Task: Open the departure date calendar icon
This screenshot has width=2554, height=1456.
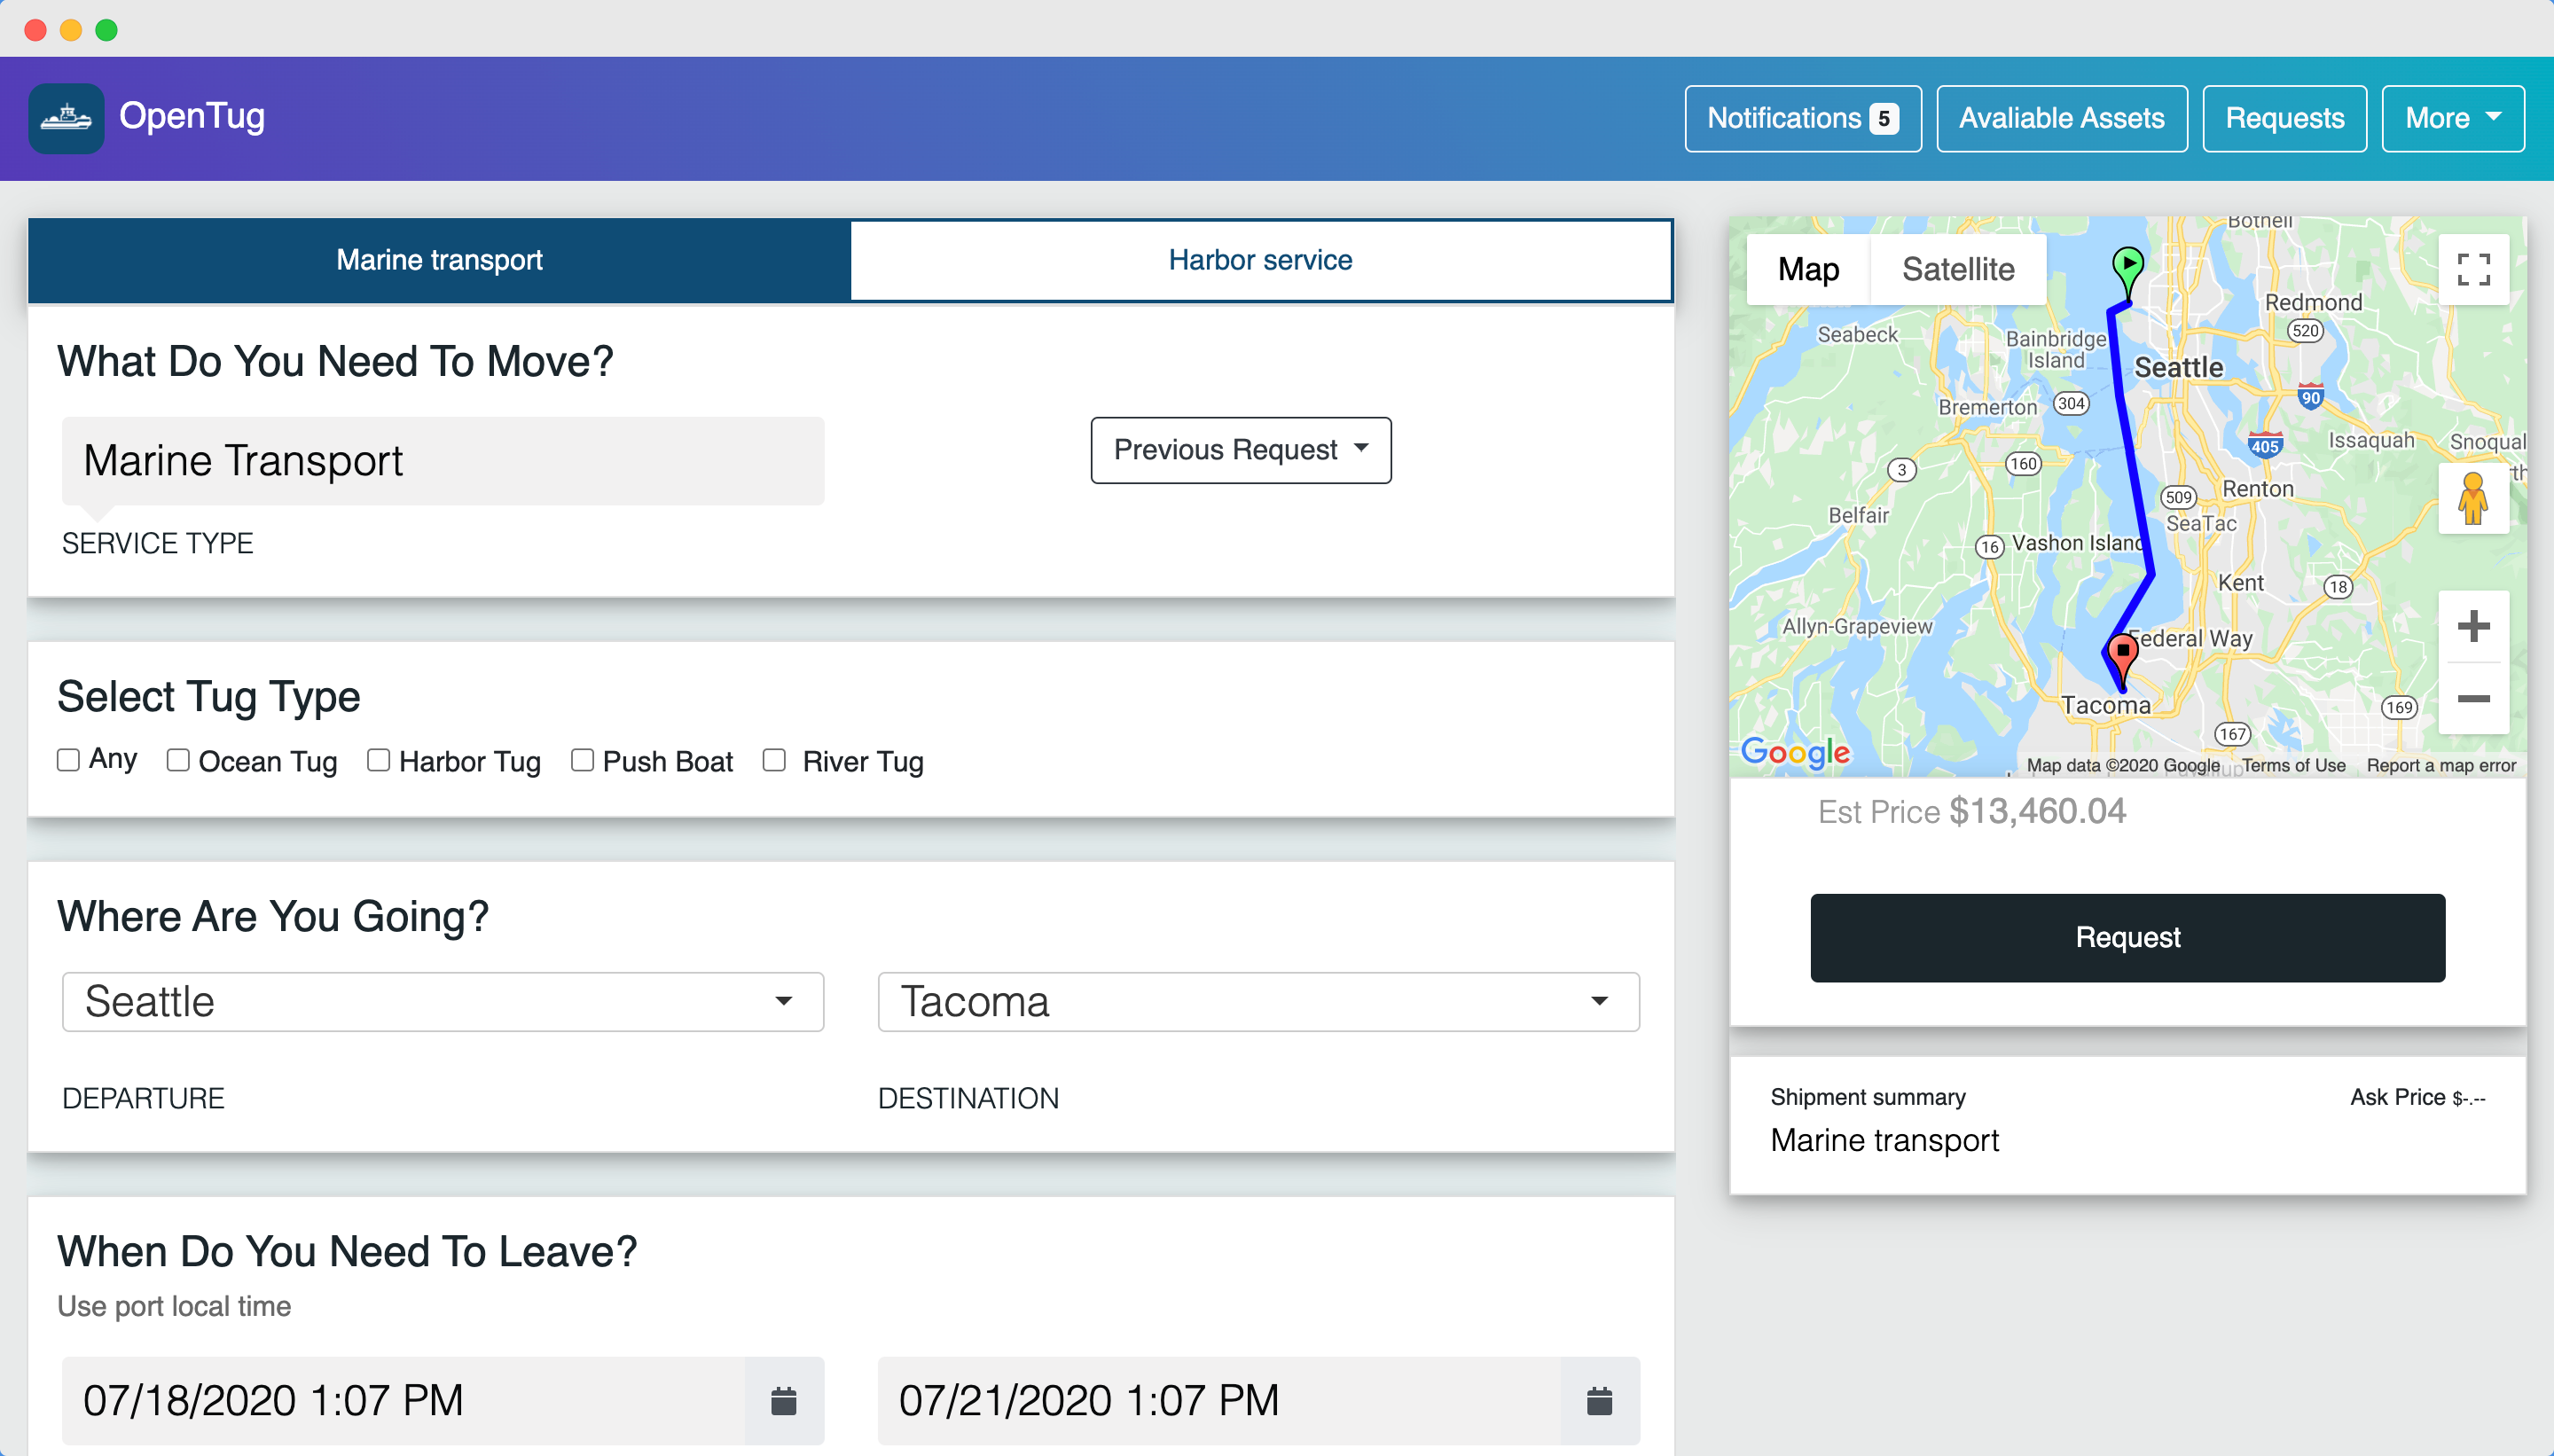Action: tap(784, 1400)
